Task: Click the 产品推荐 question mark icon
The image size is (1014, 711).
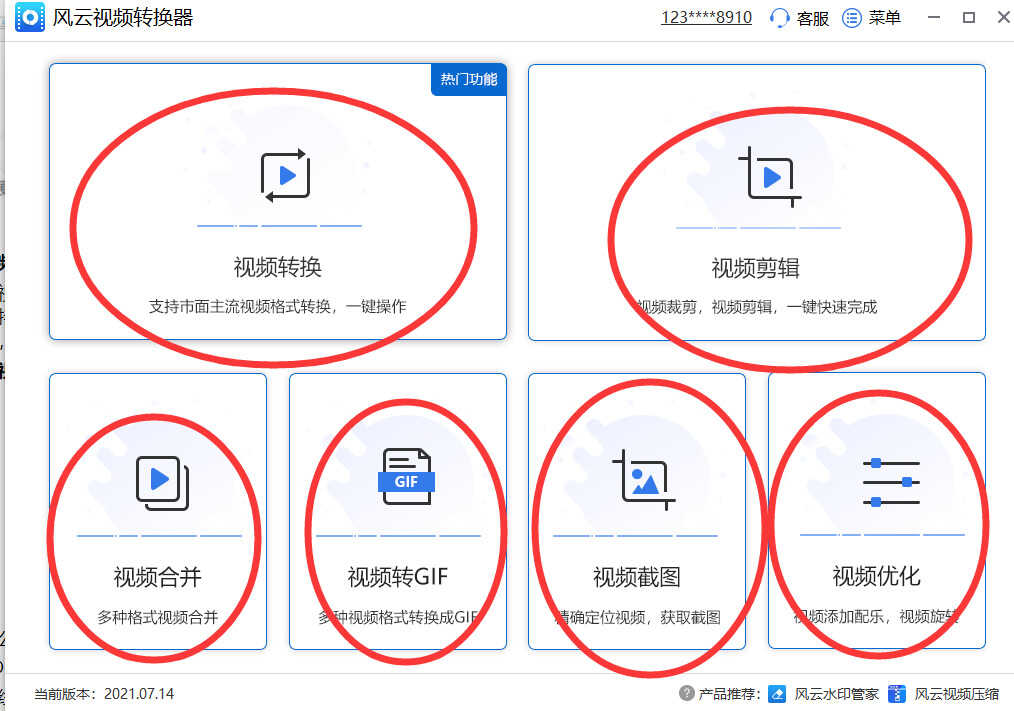Action: click(686, 693)
